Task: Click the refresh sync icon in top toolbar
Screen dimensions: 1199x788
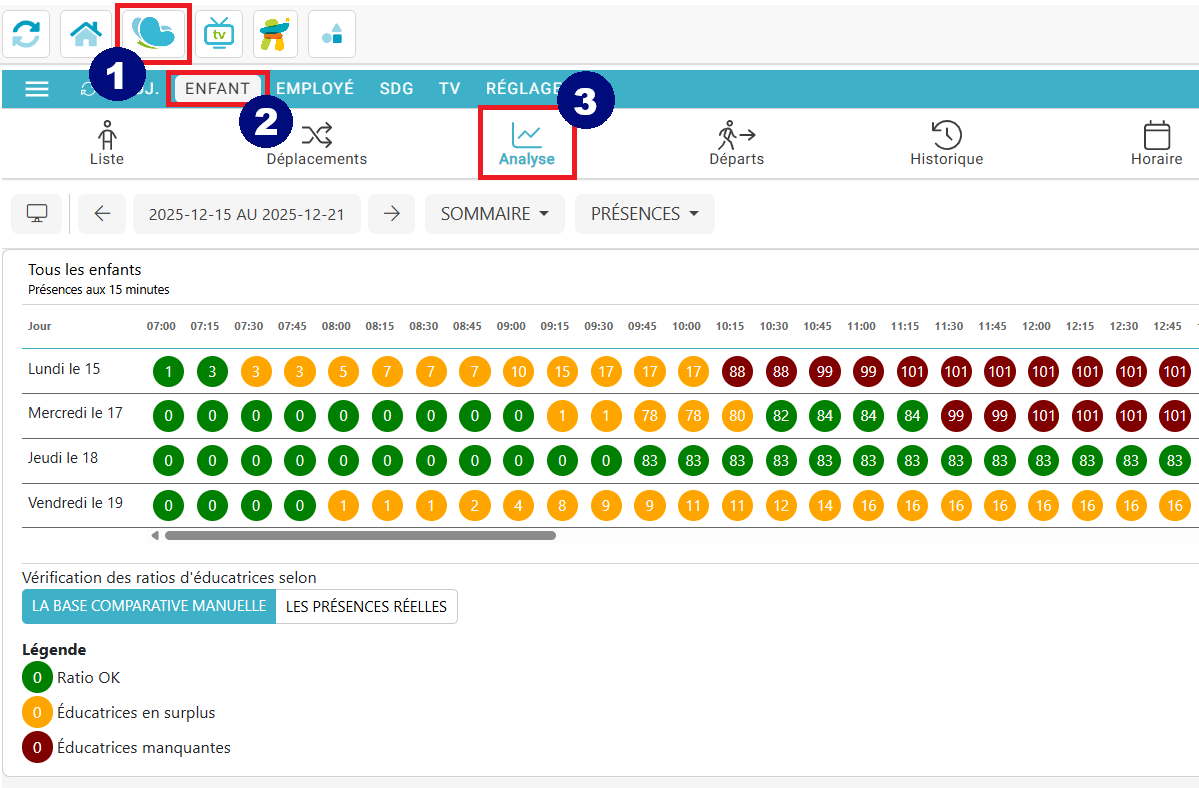Action: pos(27,35)
